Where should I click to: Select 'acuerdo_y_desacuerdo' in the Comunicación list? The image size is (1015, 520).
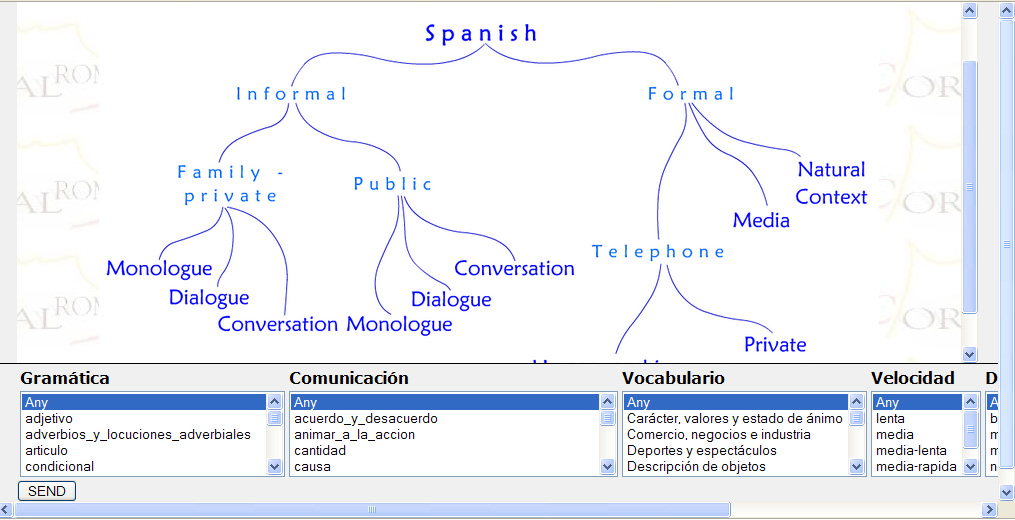[366, 418]
